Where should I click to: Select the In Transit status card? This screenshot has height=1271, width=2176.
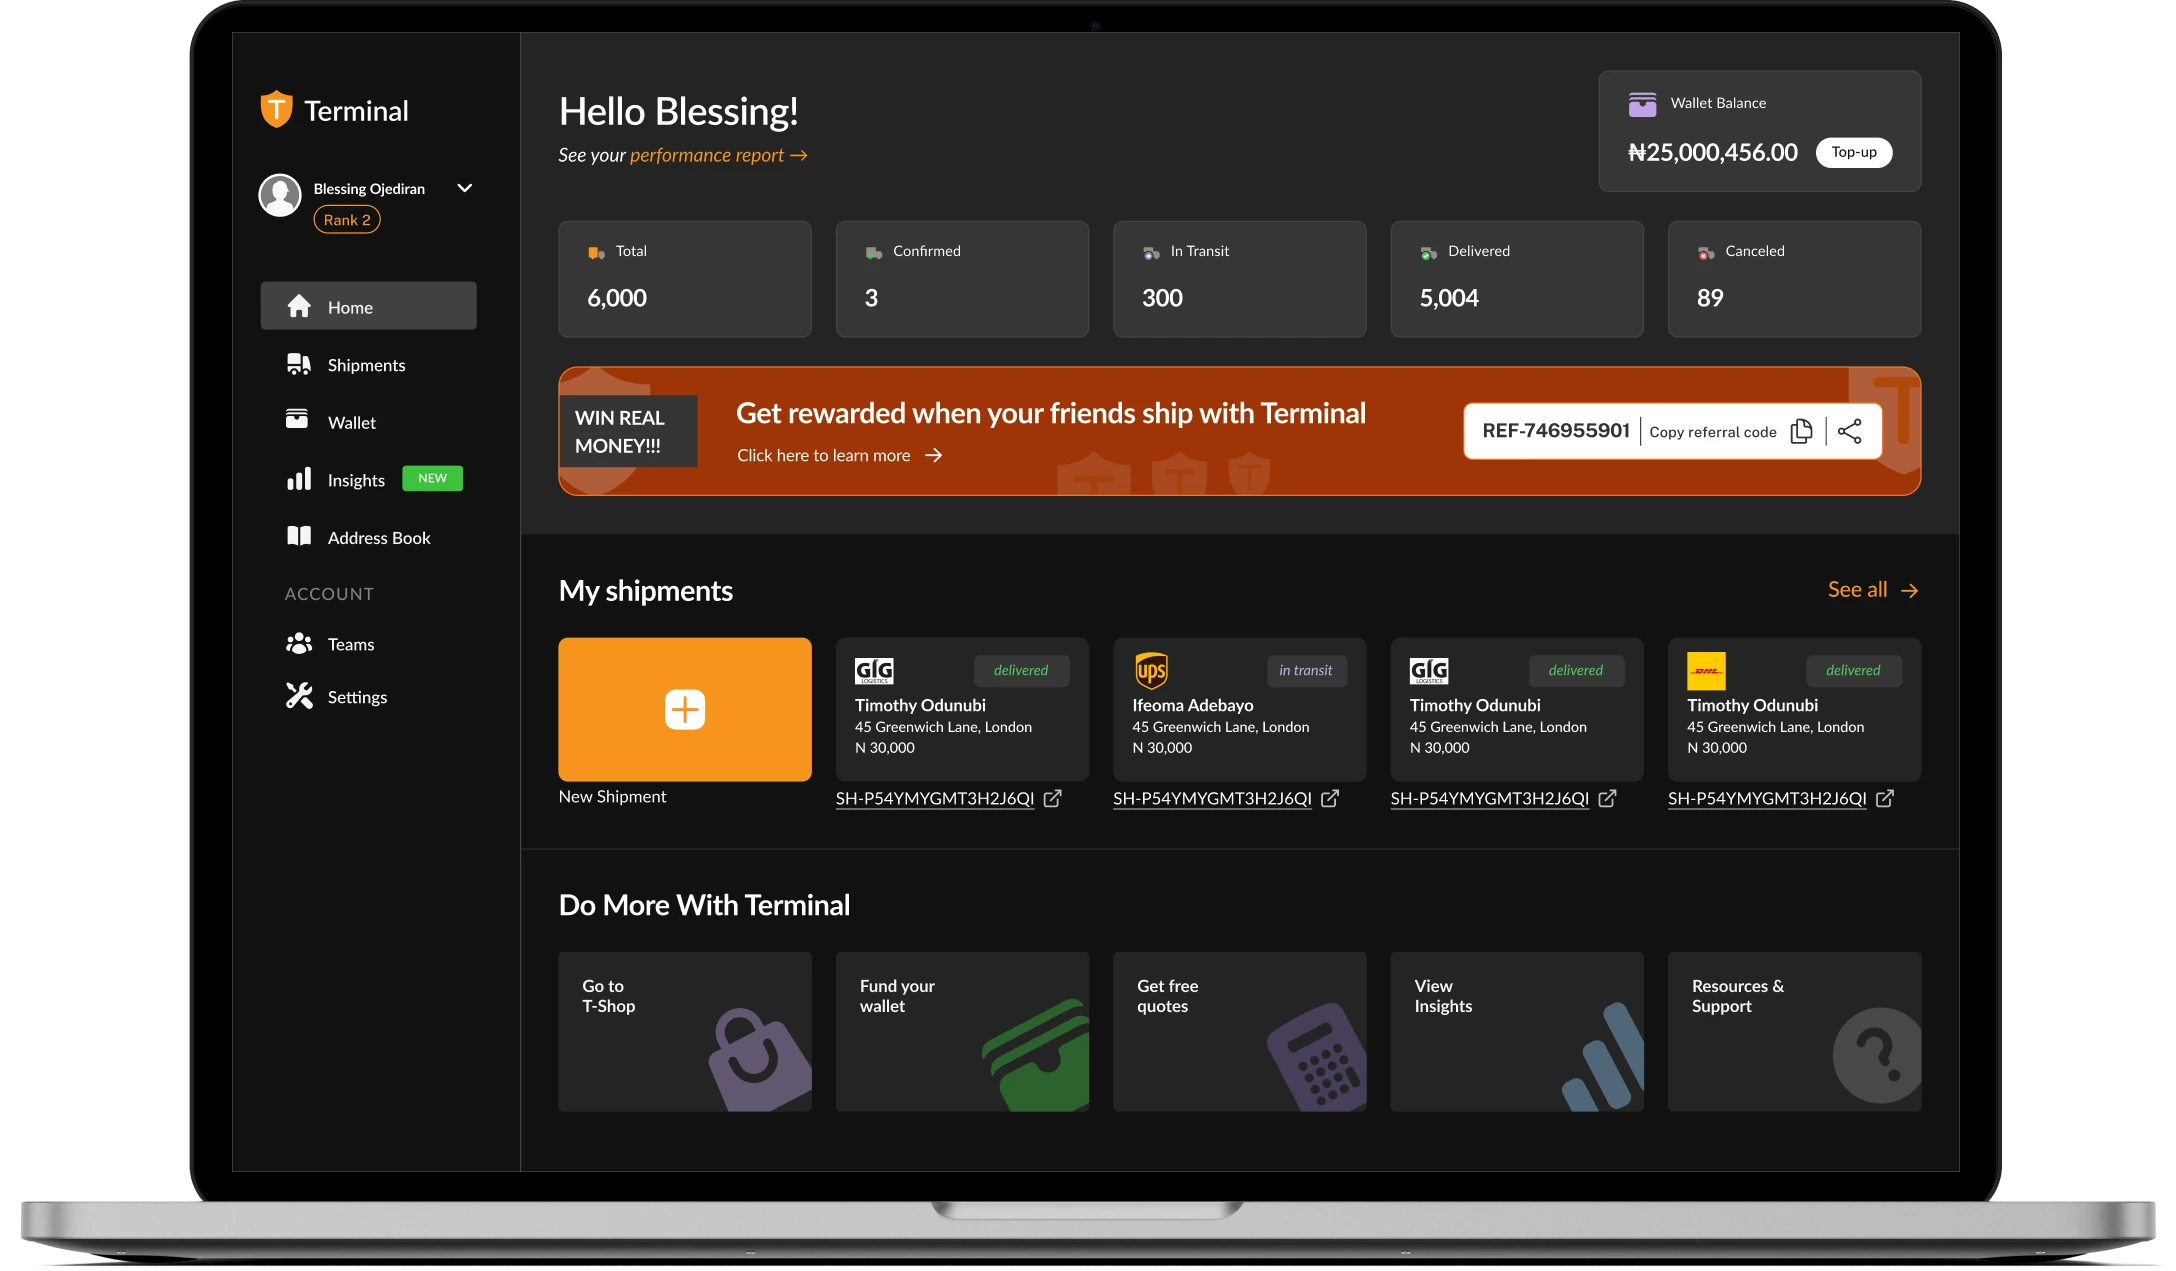(1239, 279)
